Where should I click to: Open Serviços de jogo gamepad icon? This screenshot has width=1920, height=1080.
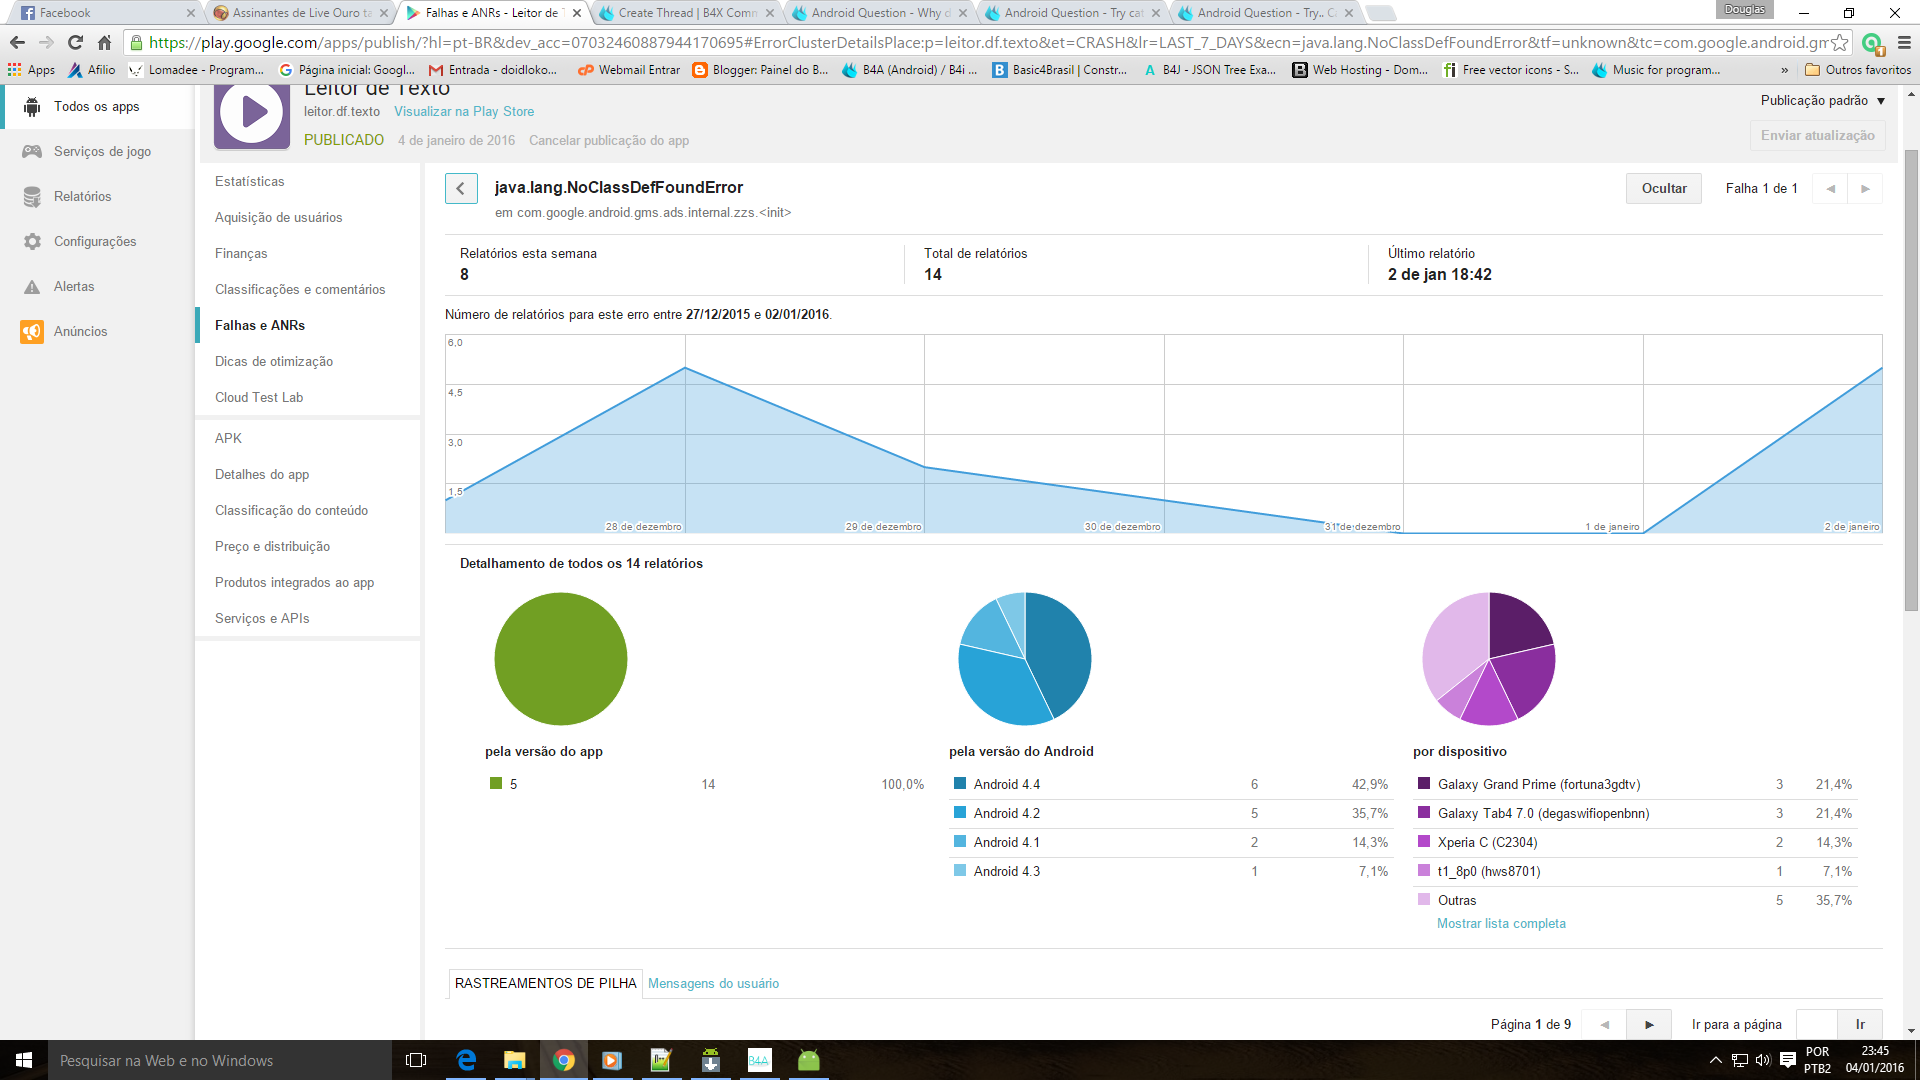[x=32, y=151]
